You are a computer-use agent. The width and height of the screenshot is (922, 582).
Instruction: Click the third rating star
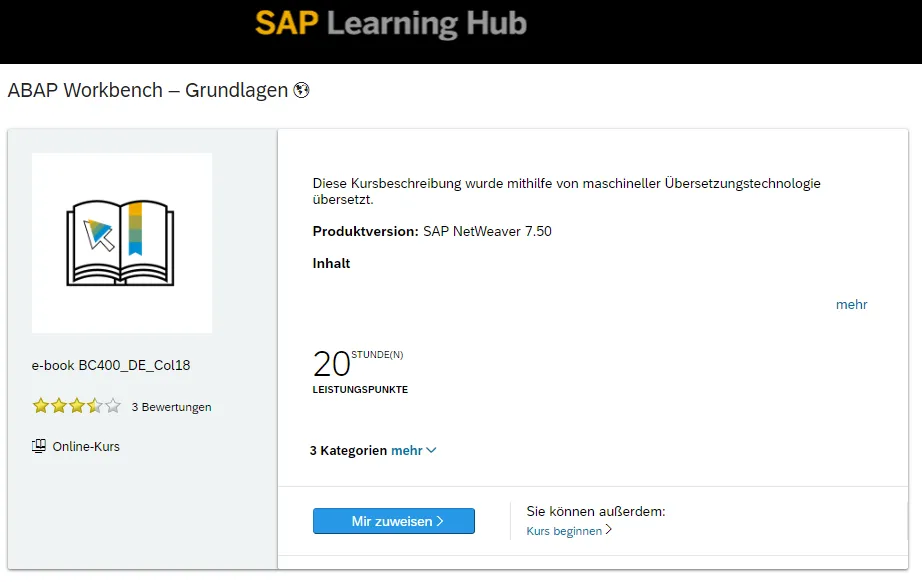pos(77,406)
